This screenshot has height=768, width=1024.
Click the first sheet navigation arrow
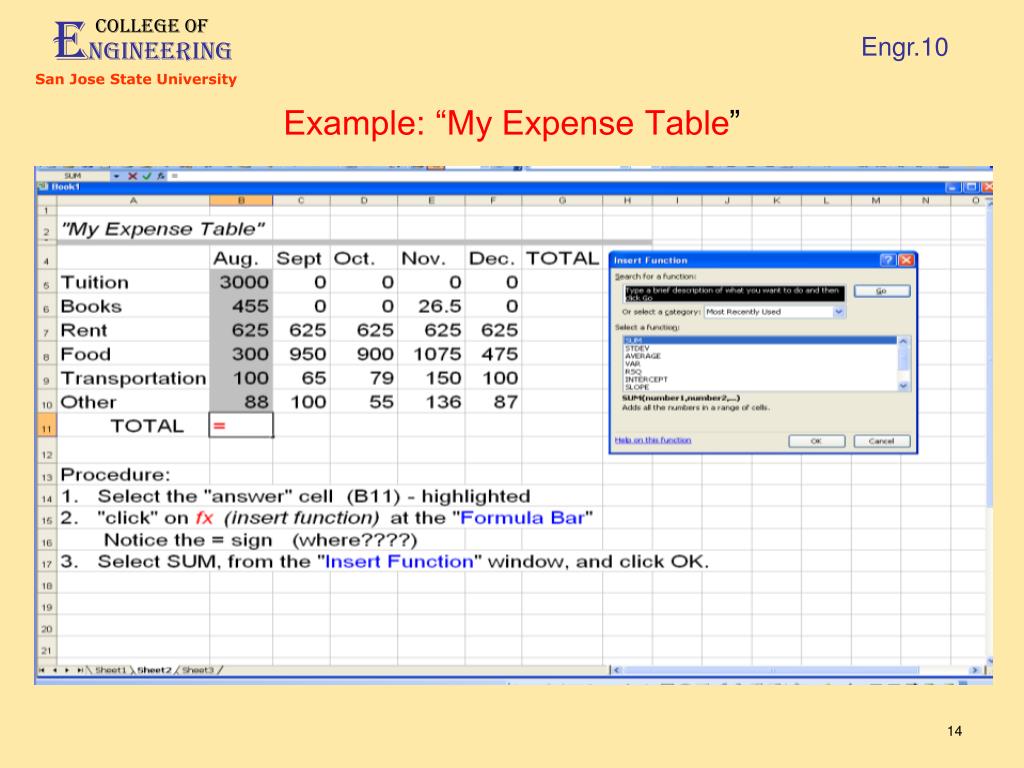click(x=42, y=670)
